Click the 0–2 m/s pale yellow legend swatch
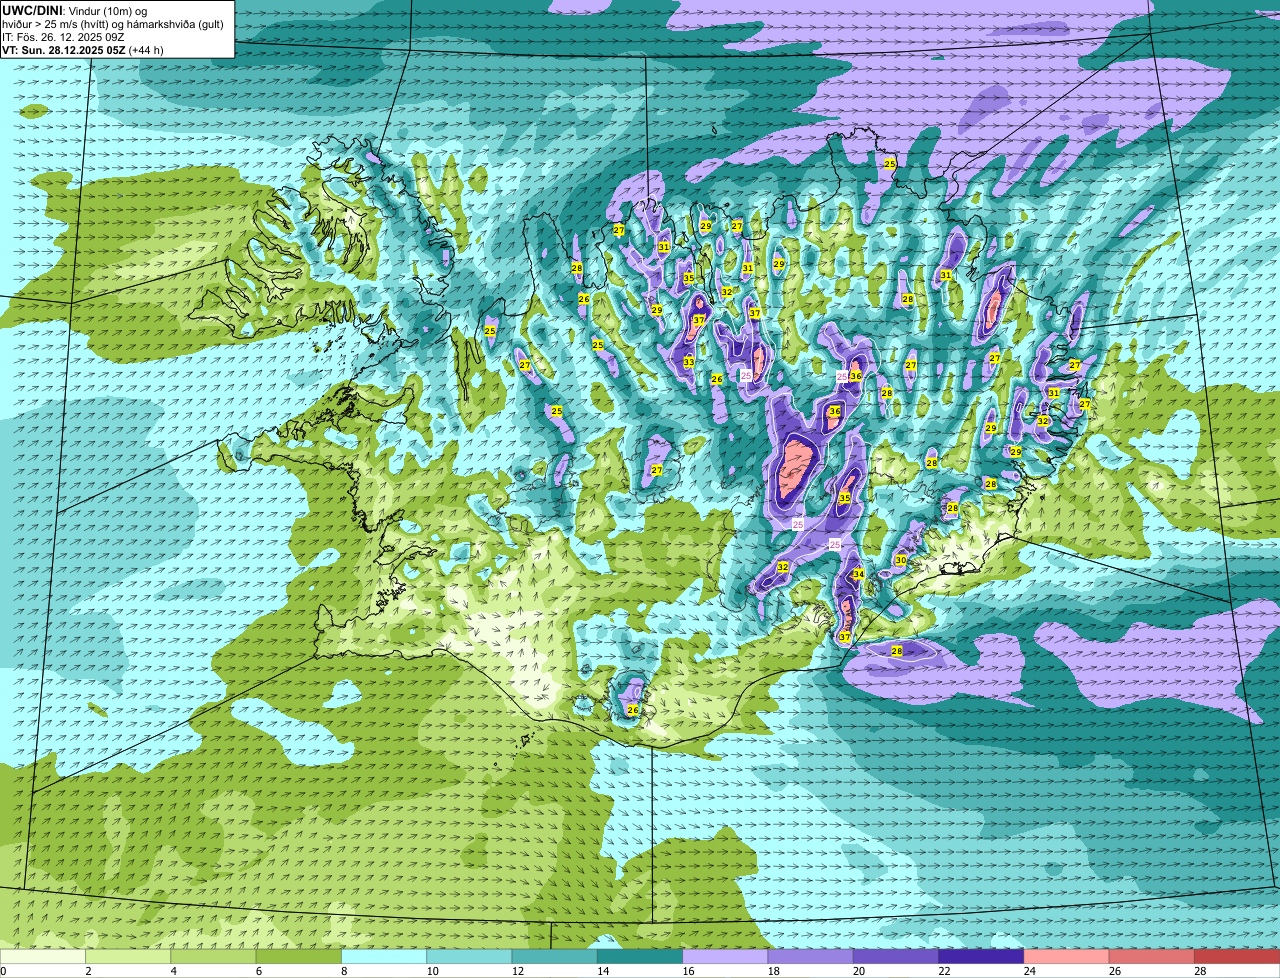The image size is (1280, 978). tap(43, 957)
